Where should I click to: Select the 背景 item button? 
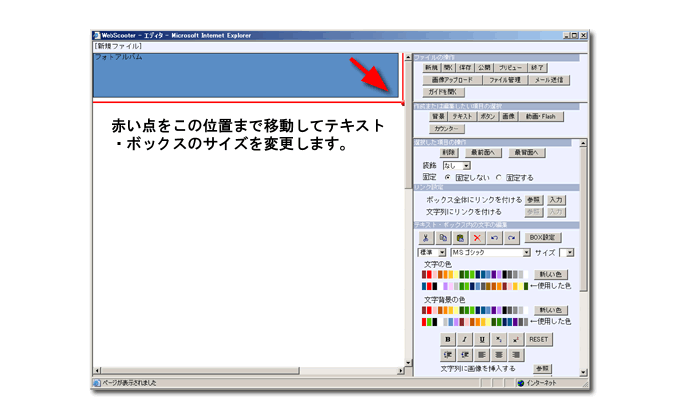pyautogui.click(x=438, y=116)
